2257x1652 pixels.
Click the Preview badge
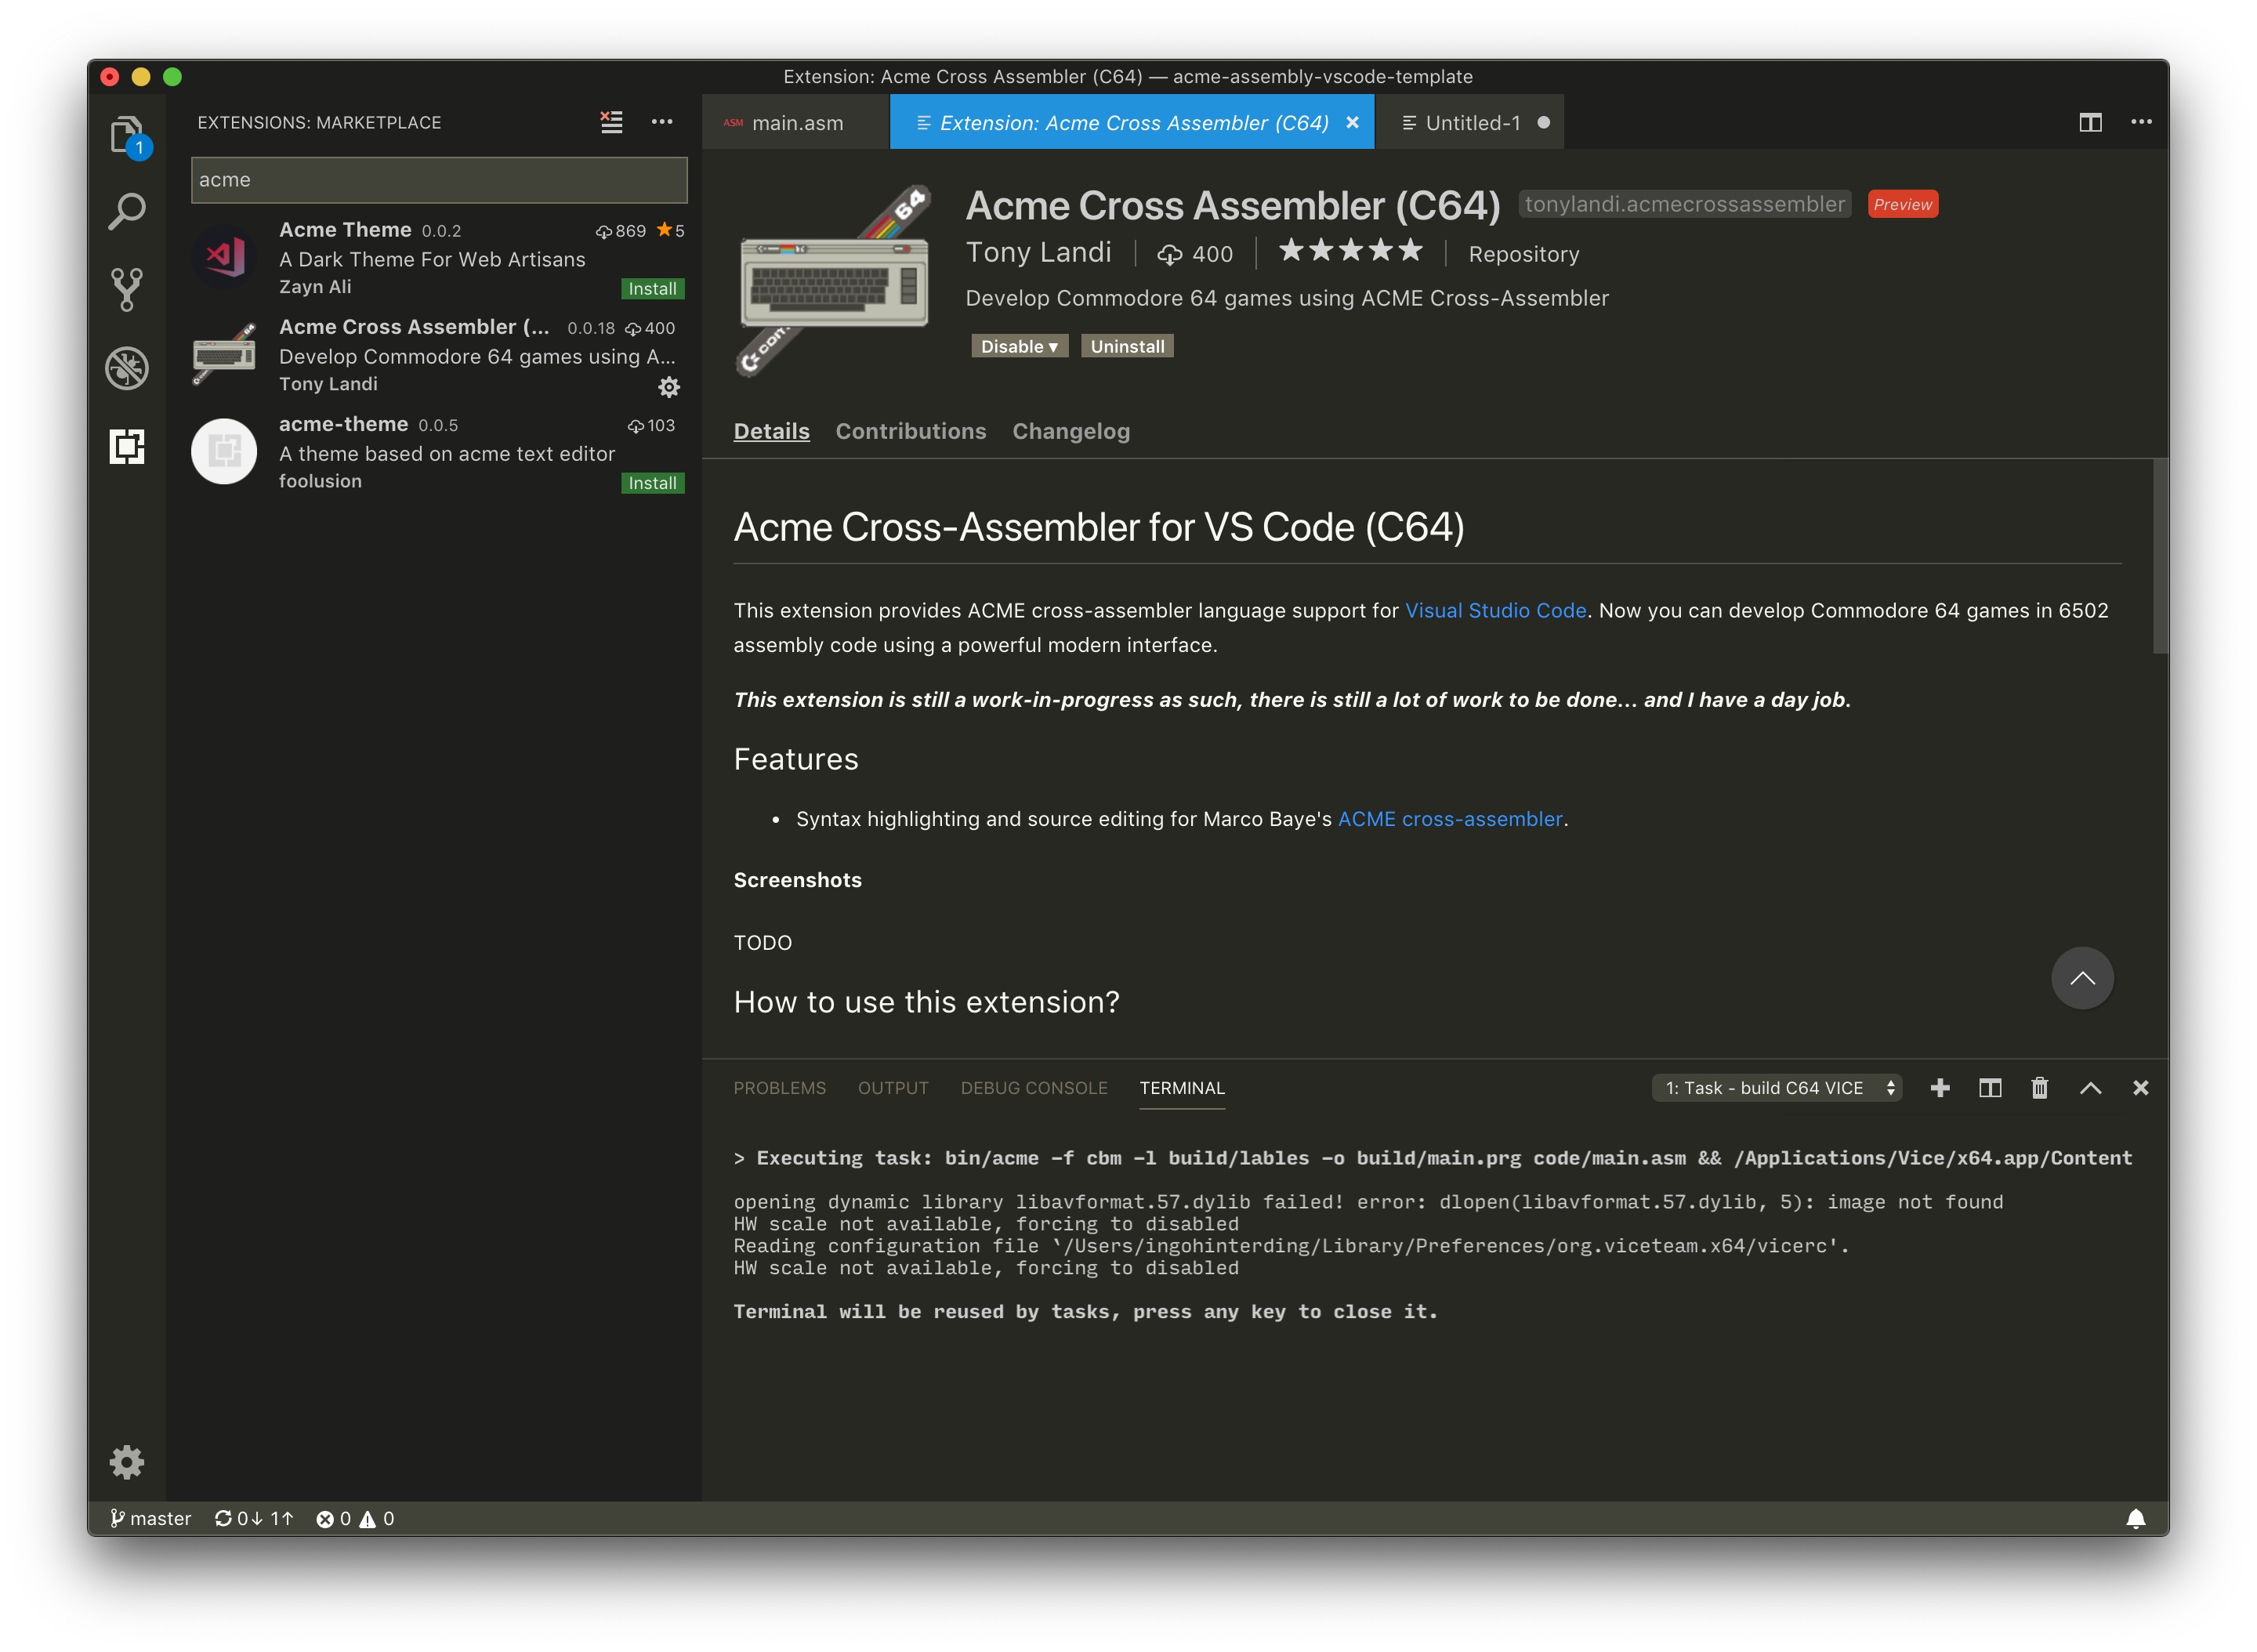coord(1902,204)
